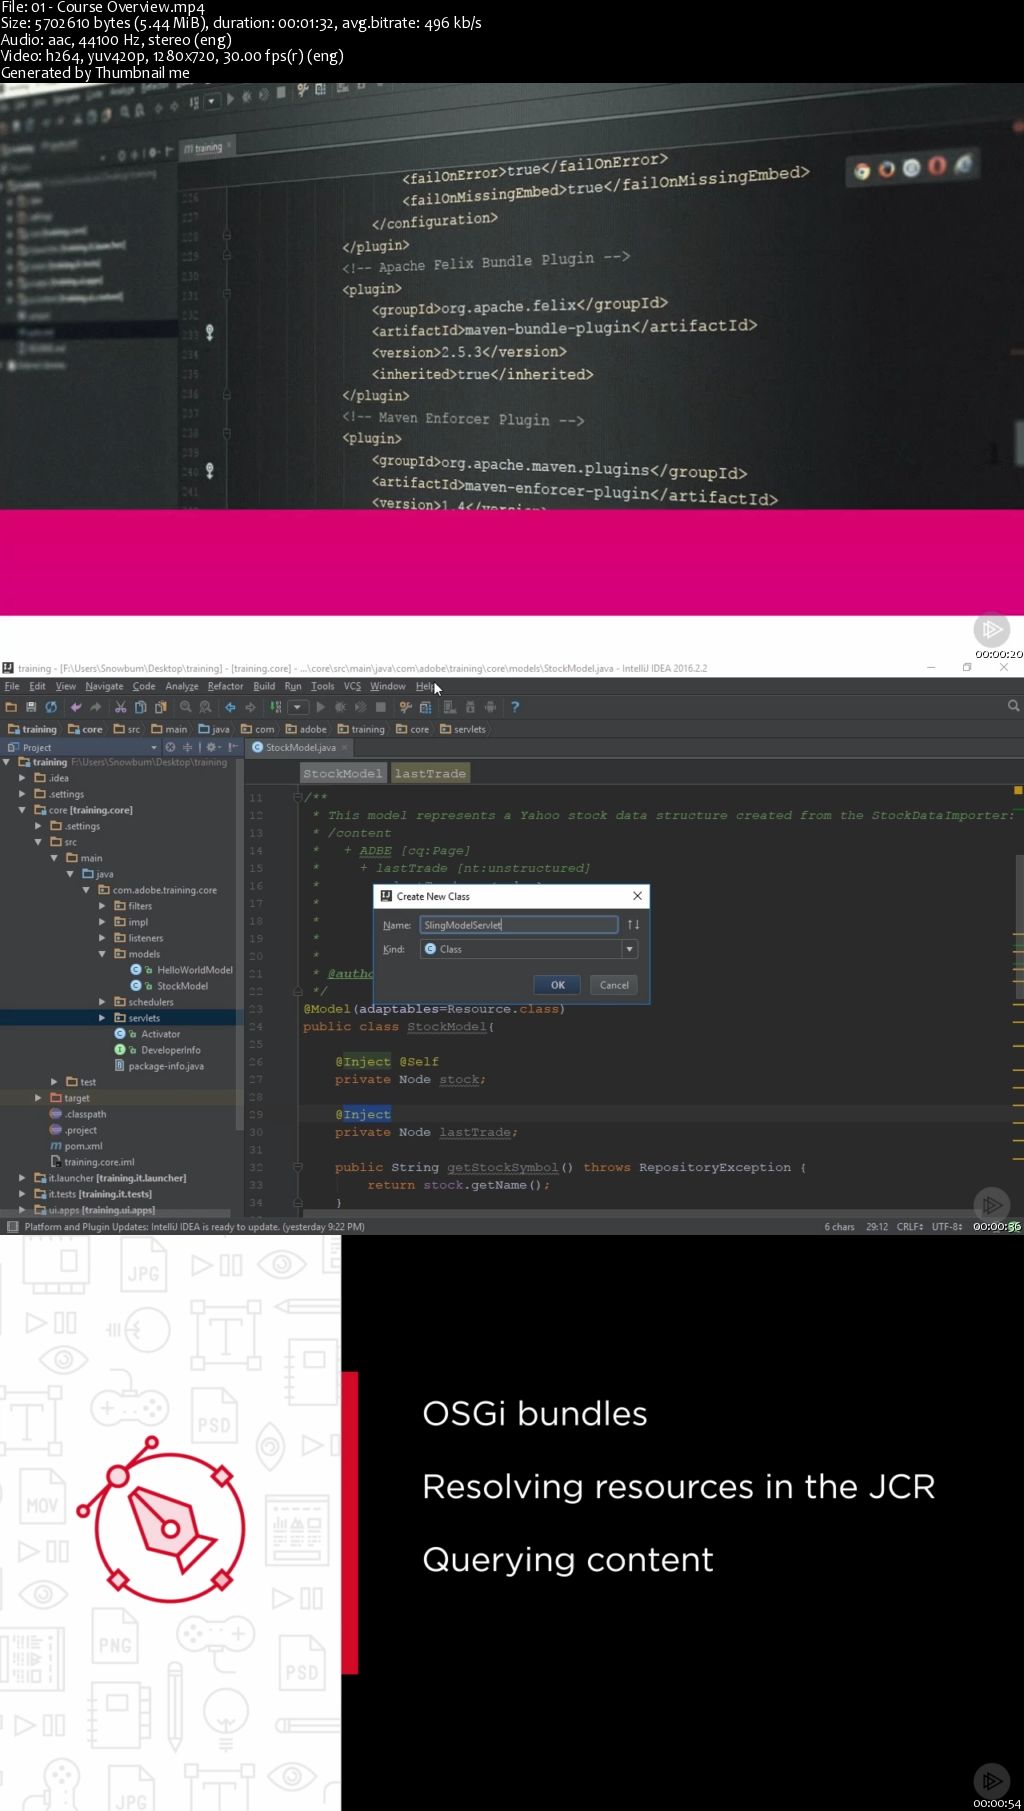
Task: Click Hide Project panel icon
Action: [x=232, y=747]
